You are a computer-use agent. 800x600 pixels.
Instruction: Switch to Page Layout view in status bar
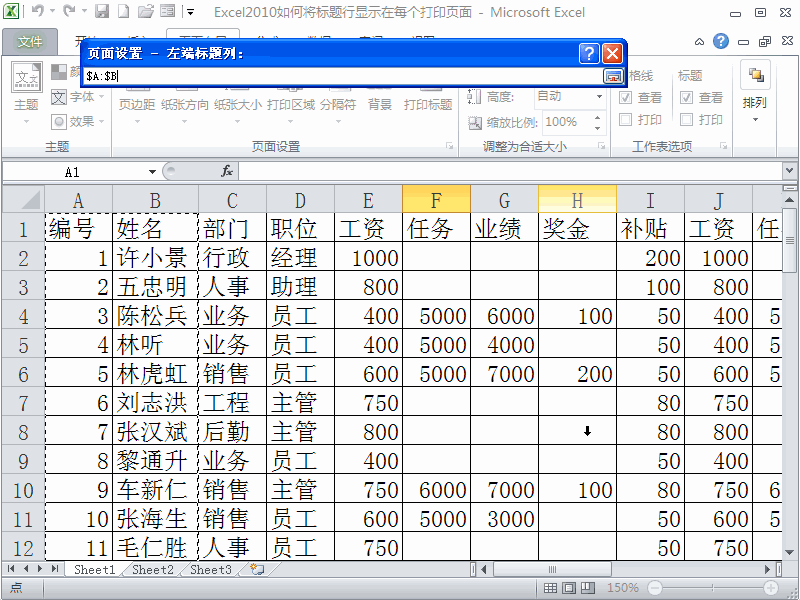coord(569,588)
